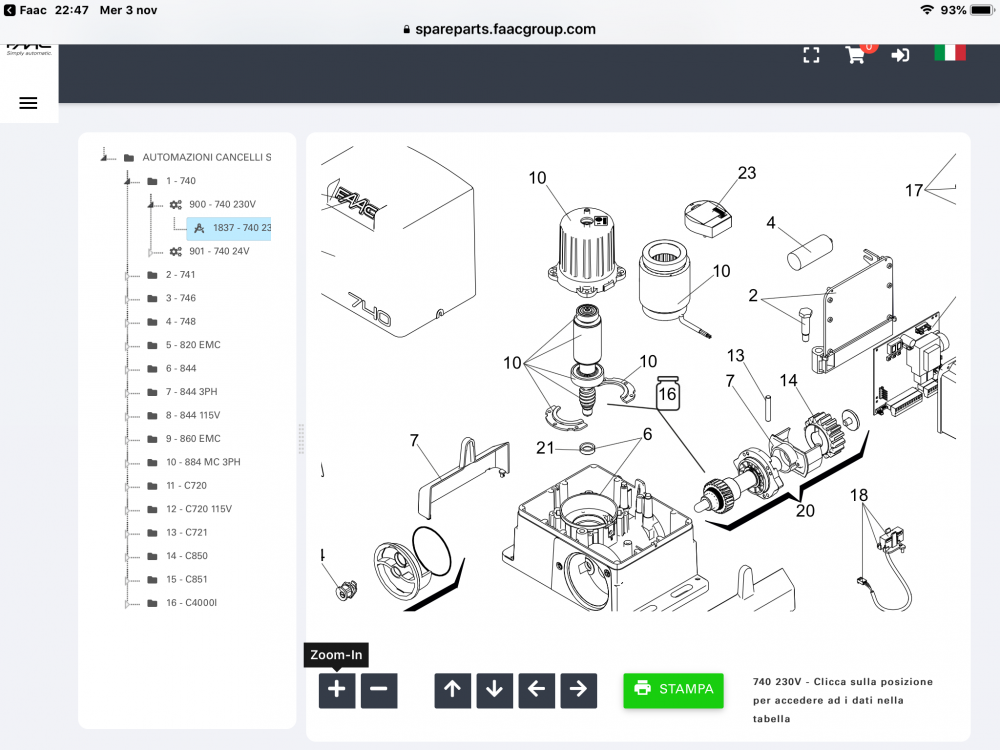Viewport: 1000px width, 750px height.
Task: Click the gears icon beside 901 - 740 24V
Action: [x=175, y=251]
